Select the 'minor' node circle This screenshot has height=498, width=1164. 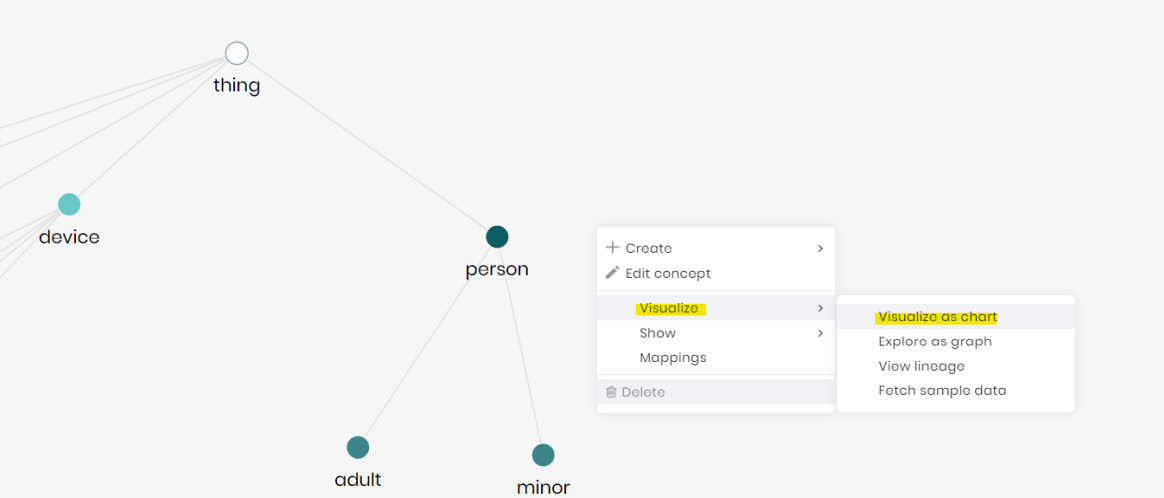tap(543, 455)
